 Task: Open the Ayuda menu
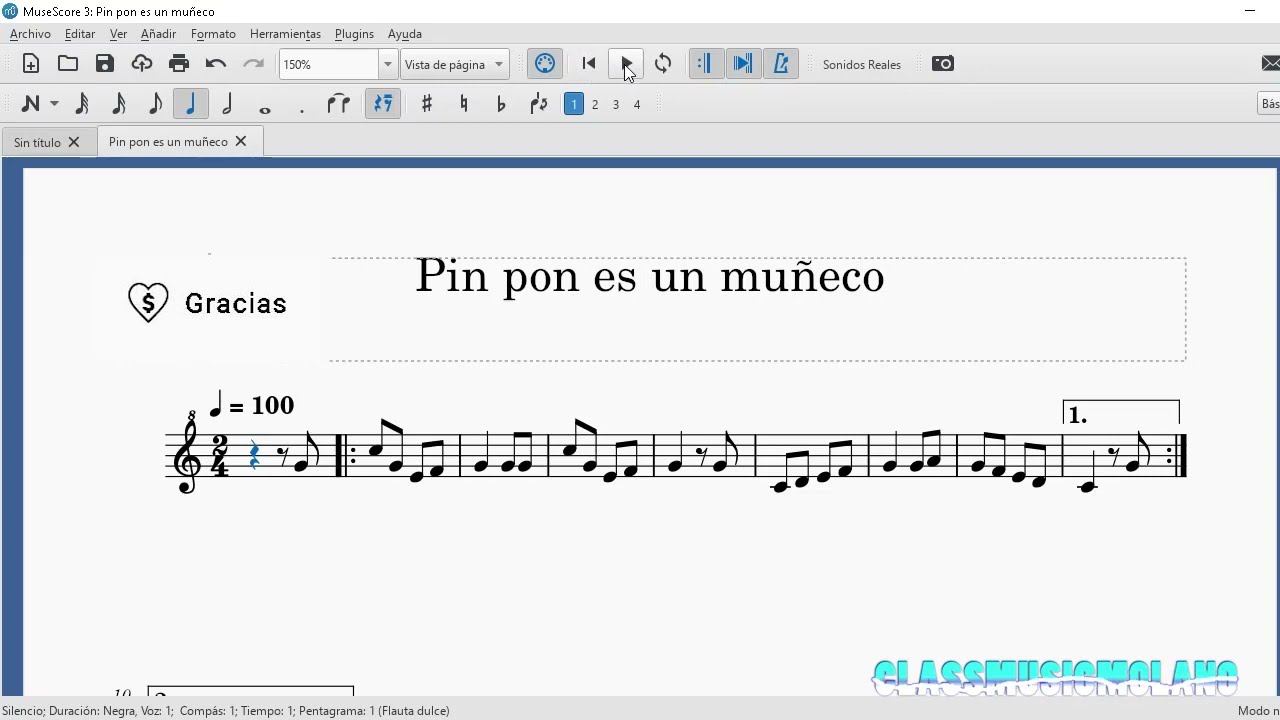(x=405, y=34)
